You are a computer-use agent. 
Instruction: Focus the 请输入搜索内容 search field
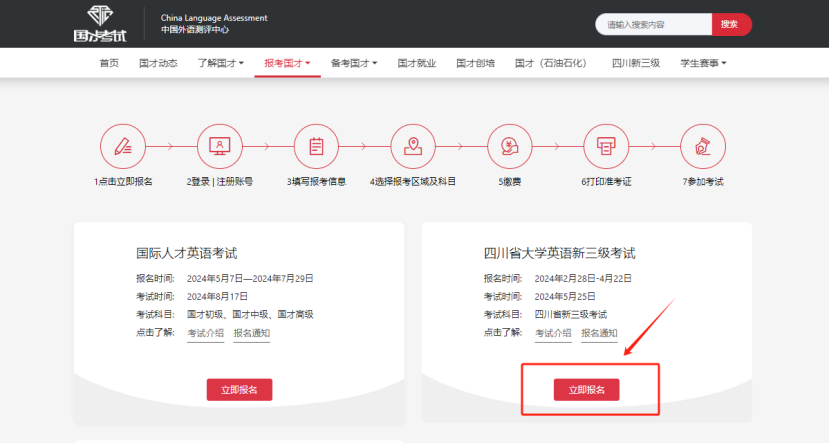[x=654, y=24]
